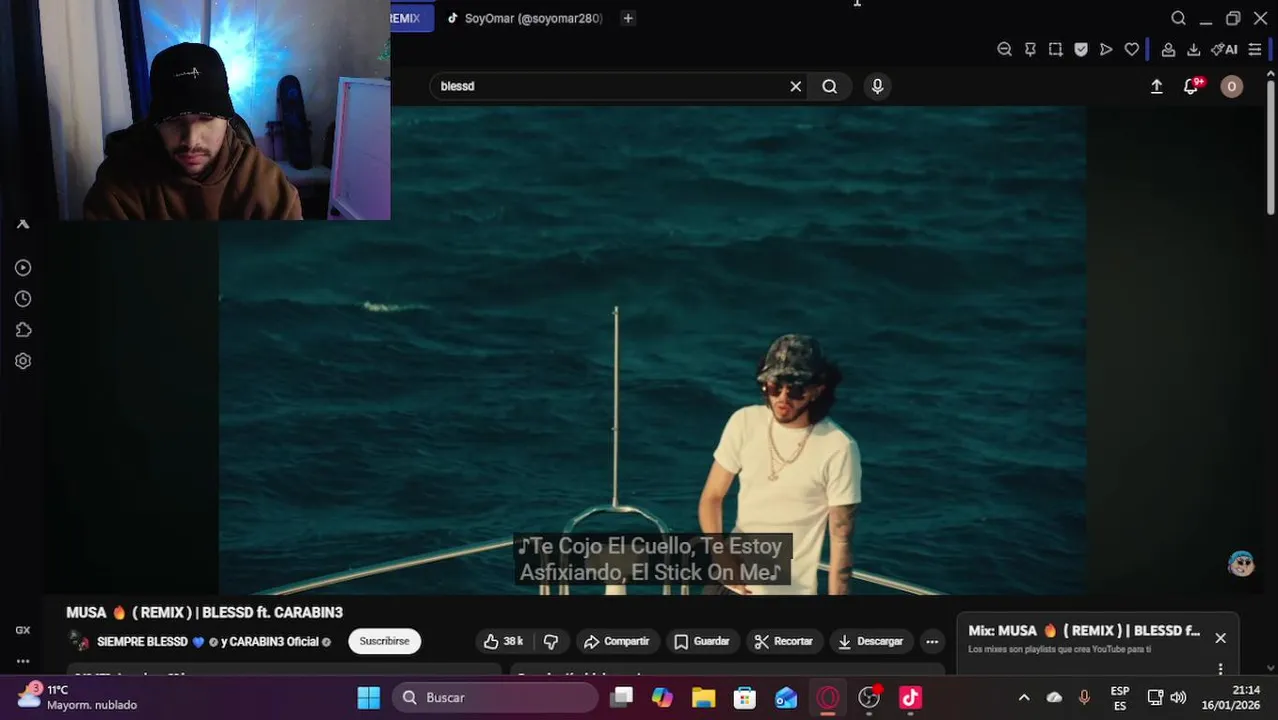This screenshot has width=1278, height=720.
Task: Open the player icon in Opera sidebar
Action: click(23, 268)
